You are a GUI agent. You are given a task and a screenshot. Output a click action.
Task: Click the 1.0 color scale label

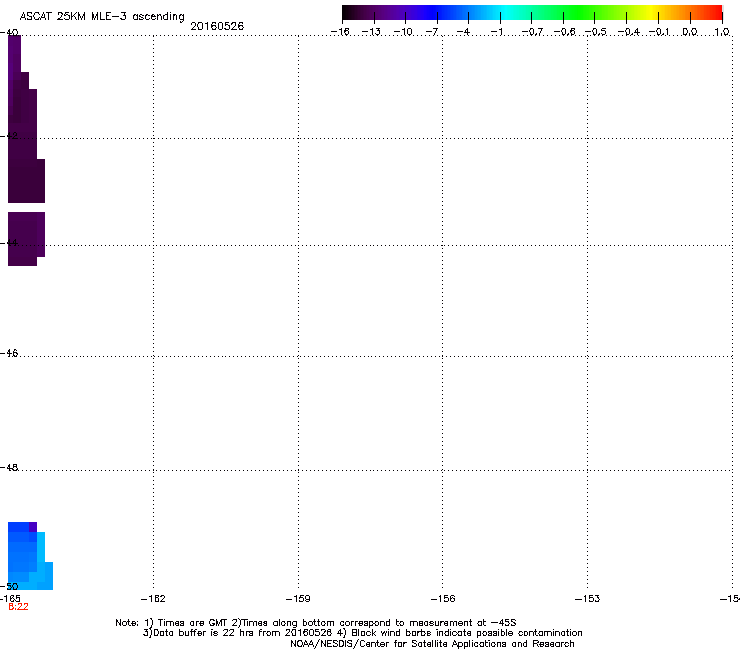coord(722,32)
